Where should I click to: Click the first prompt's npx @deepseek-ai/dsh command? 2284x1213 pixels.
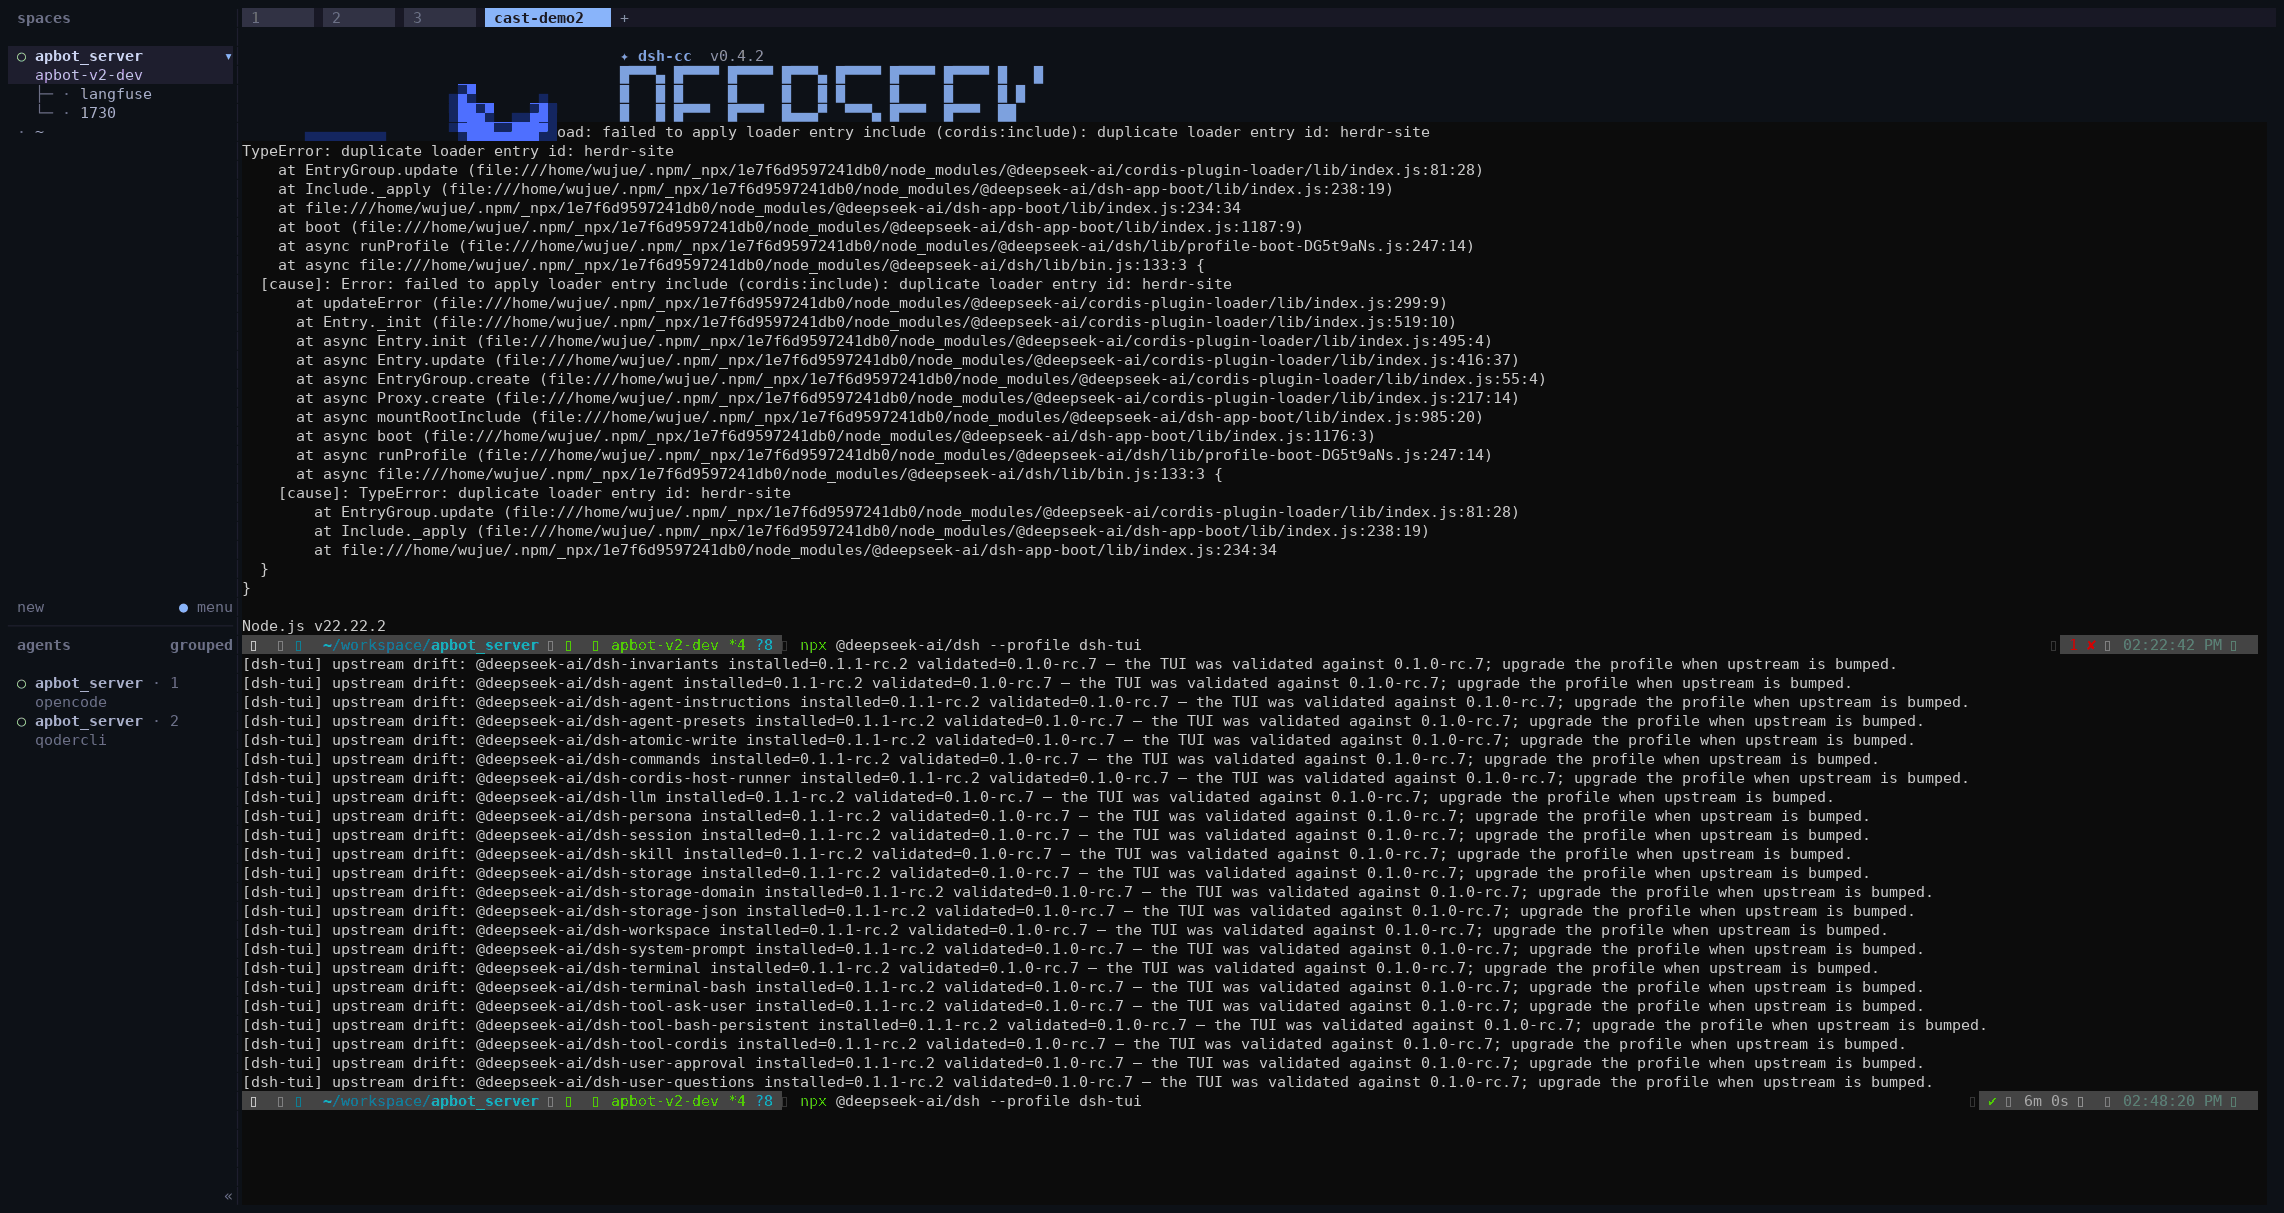pos(970,645)
